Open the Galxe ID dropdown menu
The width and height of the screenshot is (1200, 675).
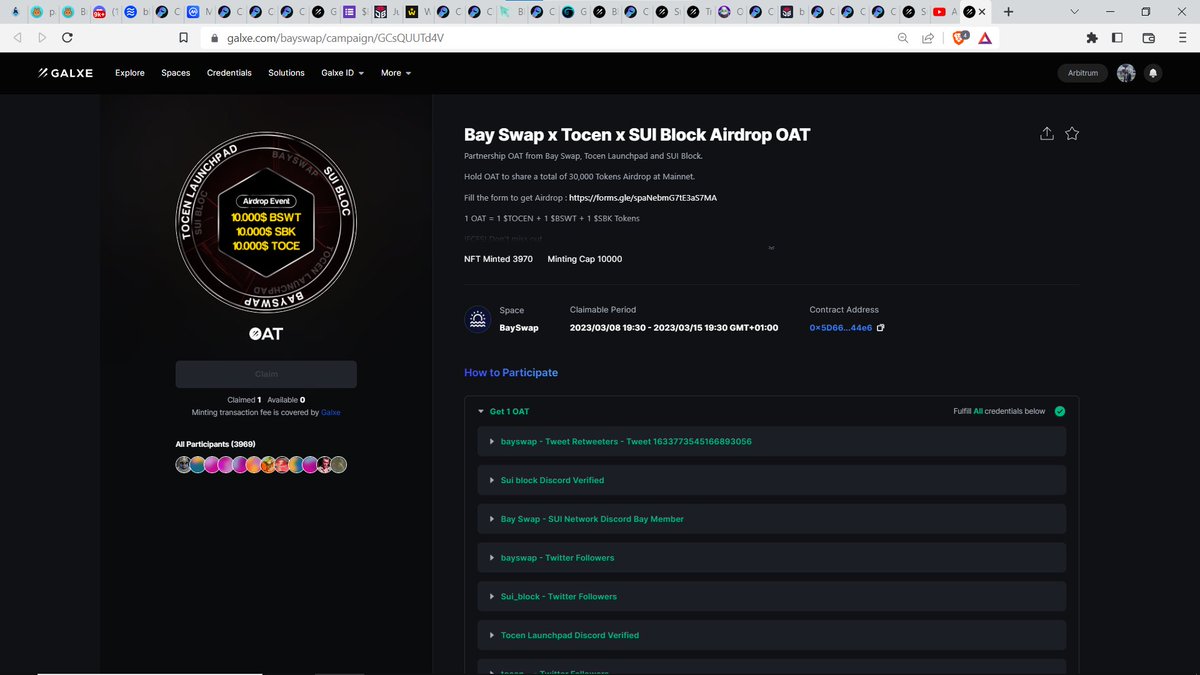(342, 73)
